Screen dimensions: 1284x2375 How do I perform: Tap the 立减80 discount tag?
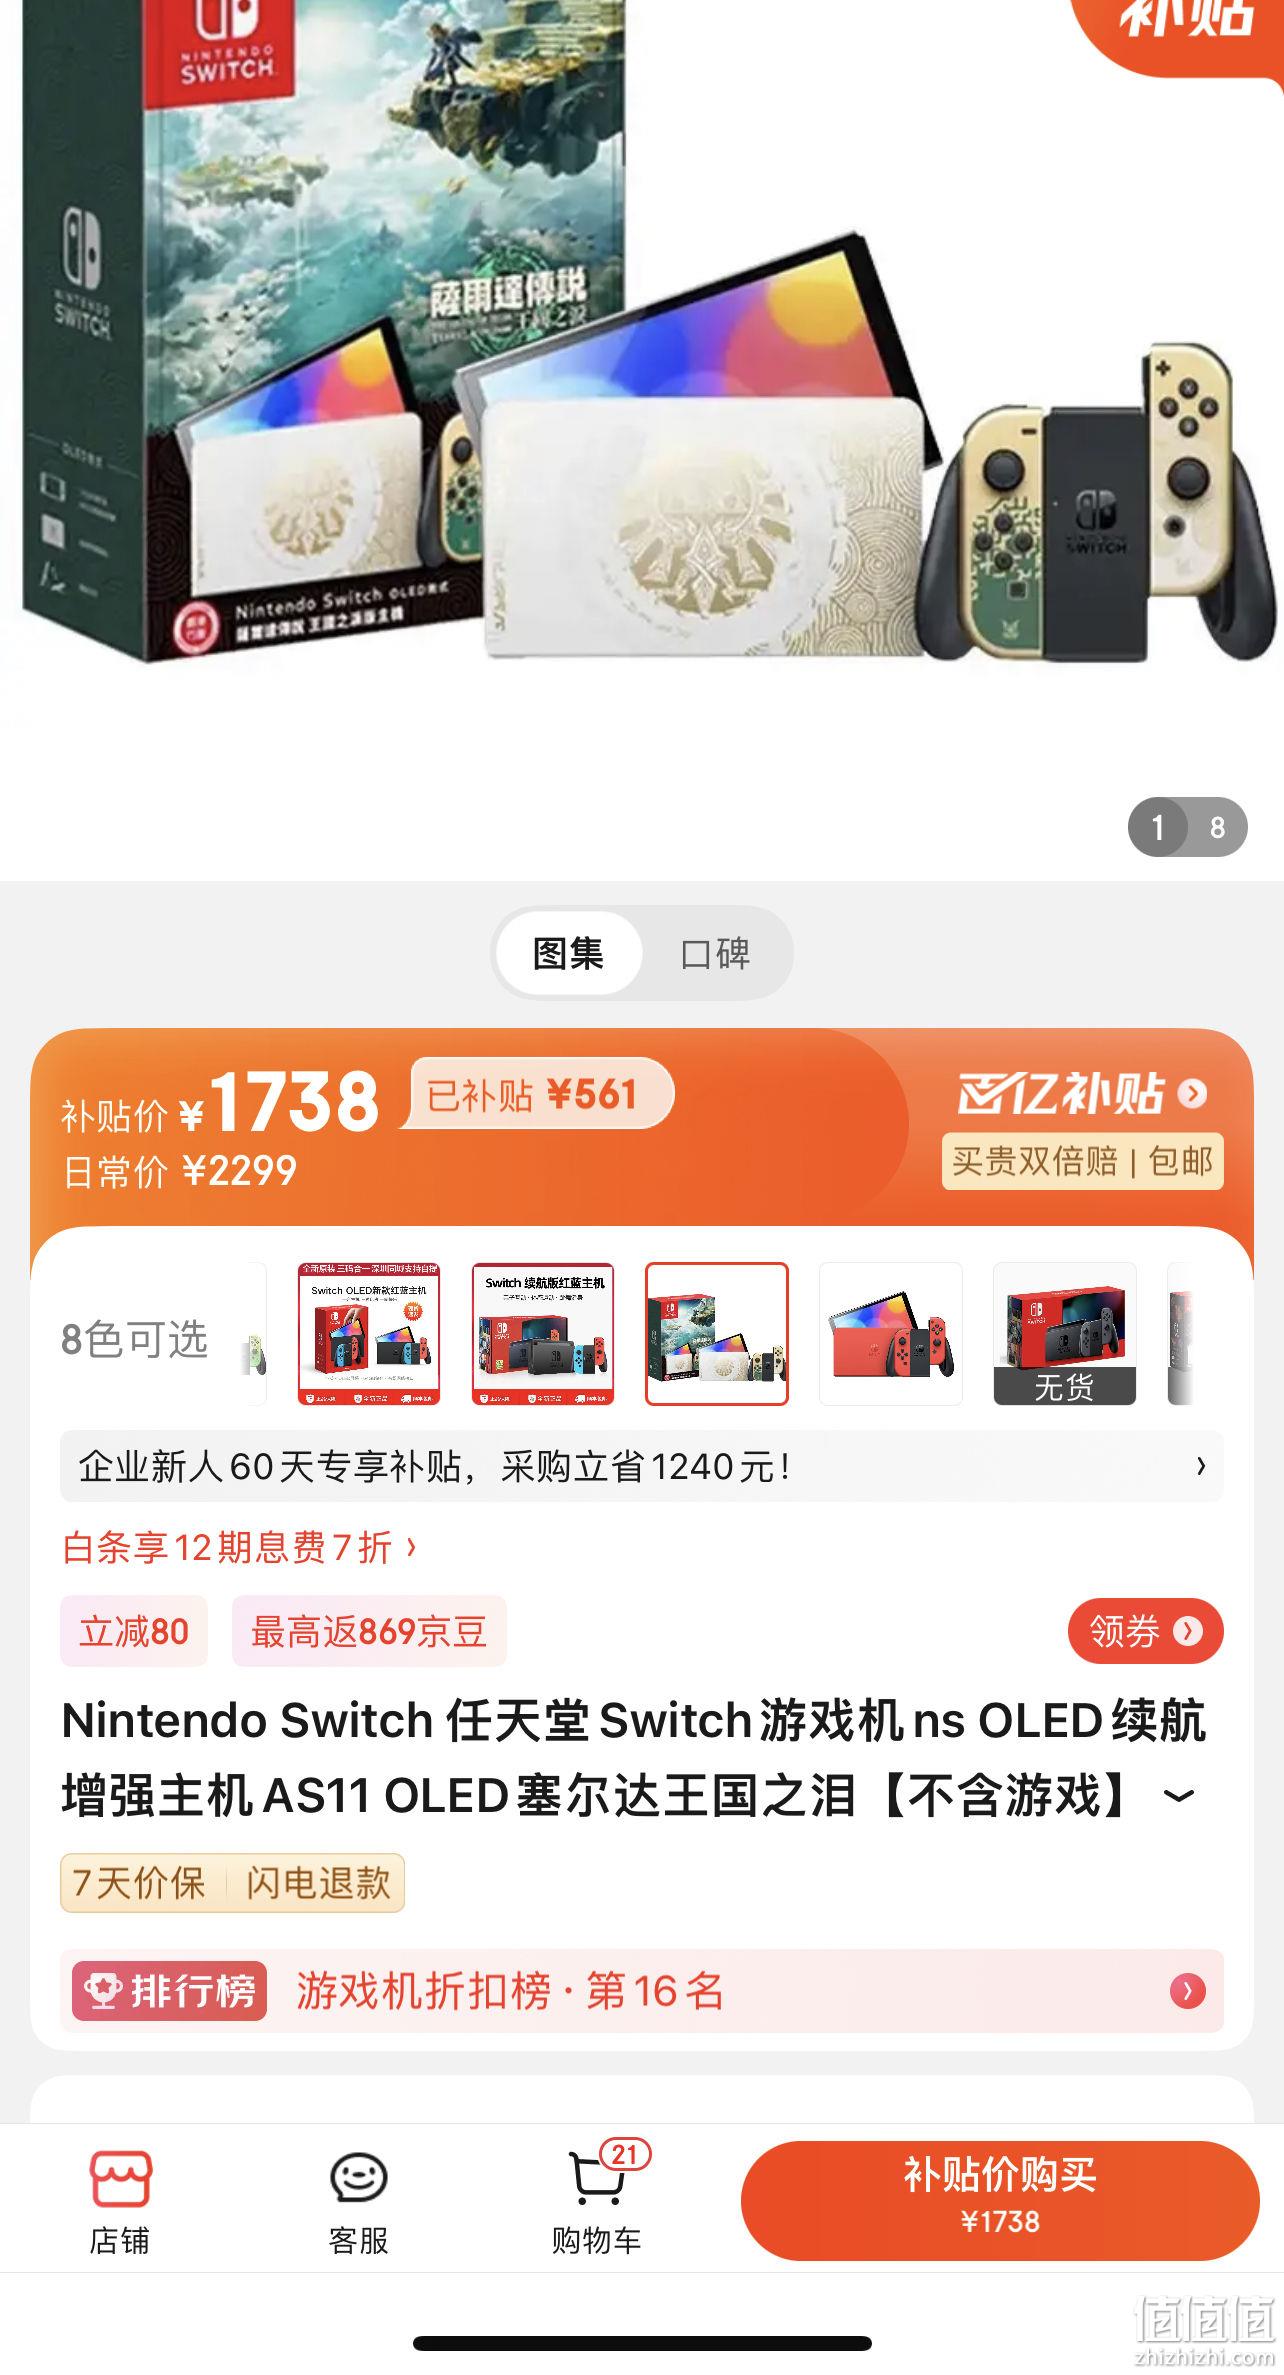pyautogui.click(x=134, y=1632)
